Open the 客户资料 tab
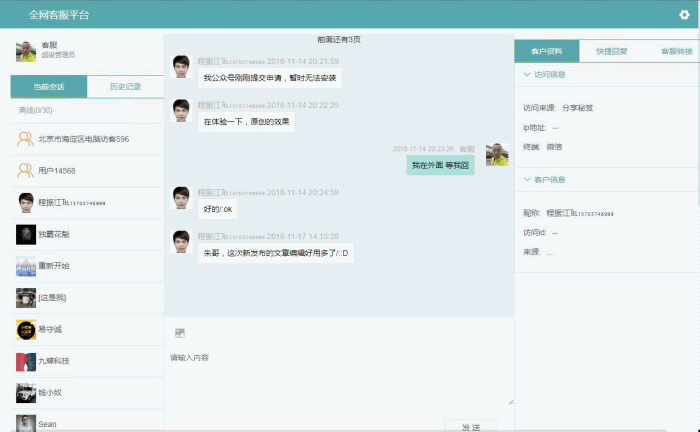The height and width of the screenshot is (432, 700). pos(547,51)
